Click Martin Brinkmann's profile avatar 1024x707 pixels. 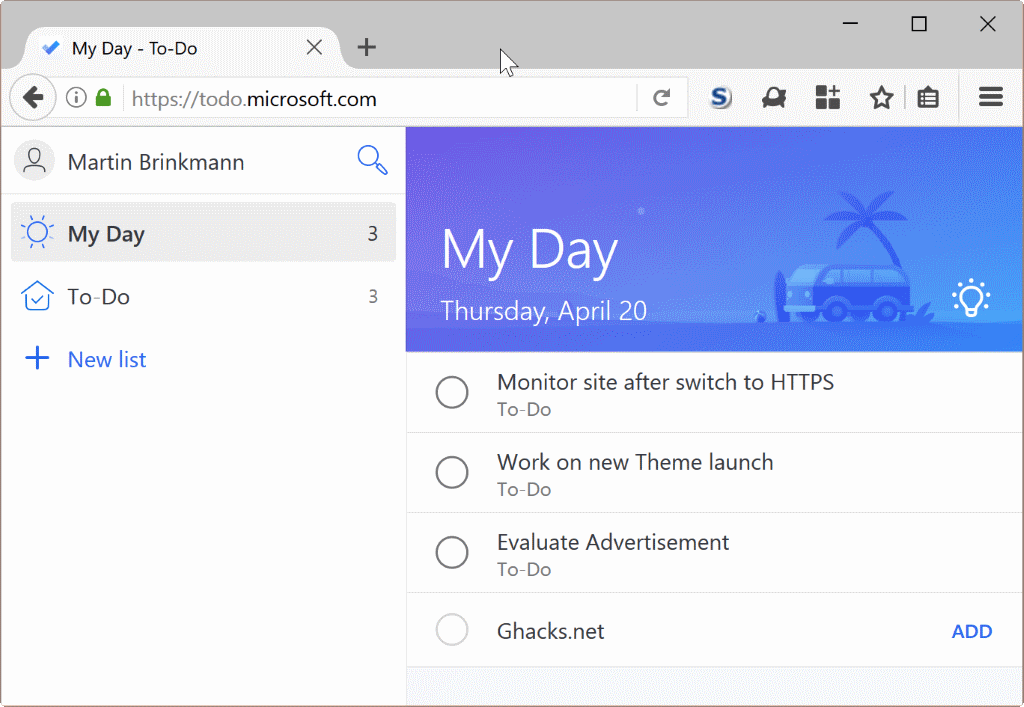pyautogui.click(x=34, y=160)
